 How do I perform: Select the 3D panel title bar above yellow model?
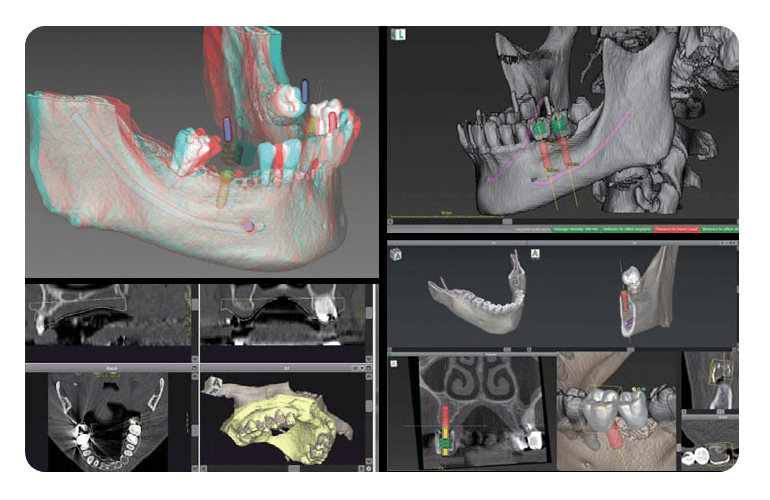pyautogui.click(x=286, y=368)
